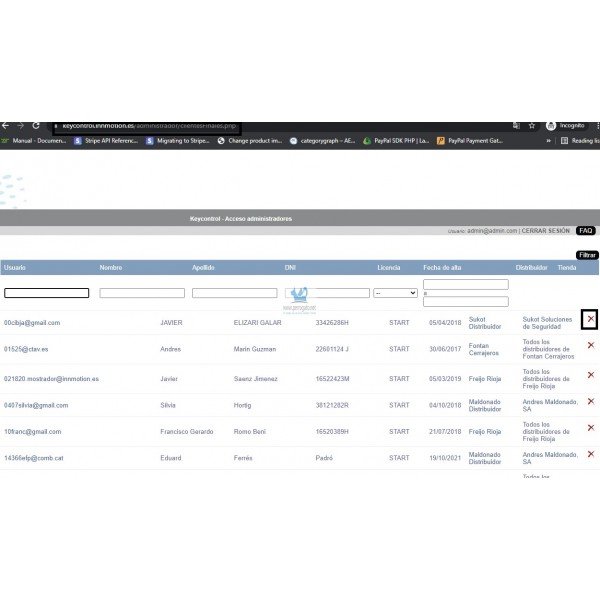600x600 pixels.
Task: Click the browser address bar
Action: (150, 126)
